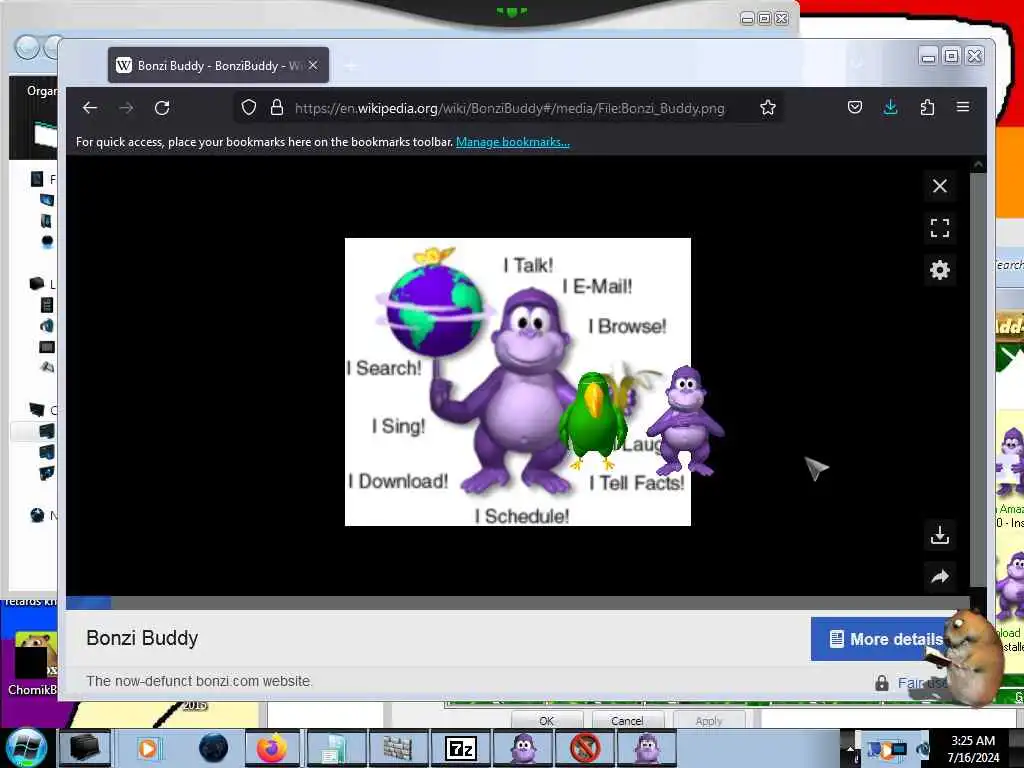Click Cancel in the background dialog
1024x768 pixels.
[628, 720]
